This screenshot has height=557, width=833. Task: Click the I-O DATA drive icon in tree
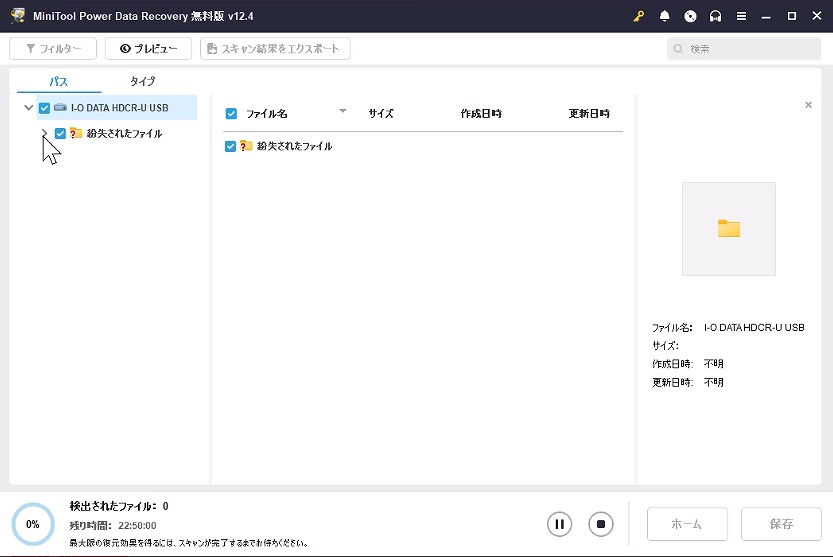[x=61, y=107]
